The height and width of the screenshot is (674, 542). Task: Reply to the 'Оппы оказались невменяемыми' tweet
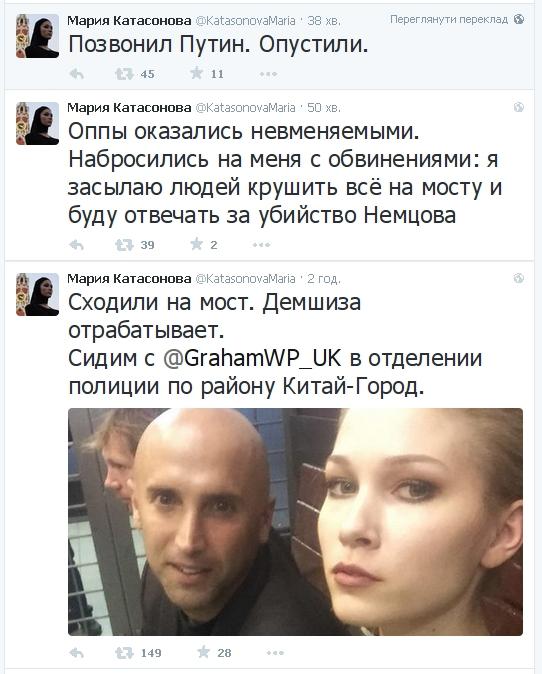click(77, 245)
